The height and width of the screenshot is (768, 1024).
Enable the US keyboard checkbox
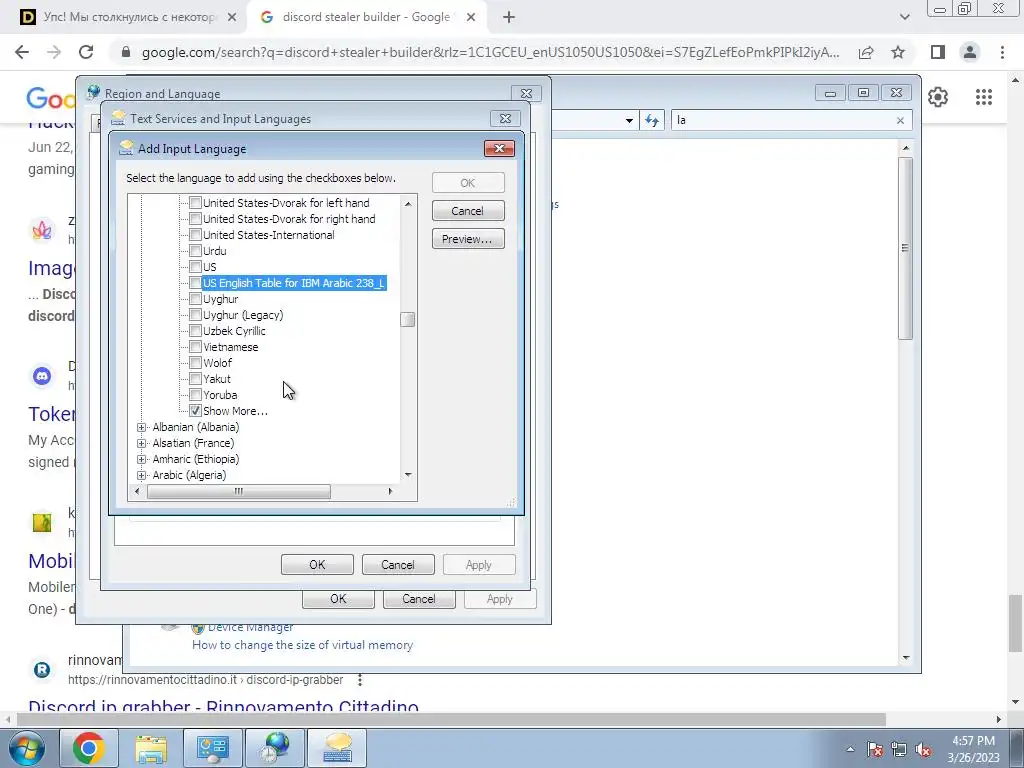pos(195,267)
